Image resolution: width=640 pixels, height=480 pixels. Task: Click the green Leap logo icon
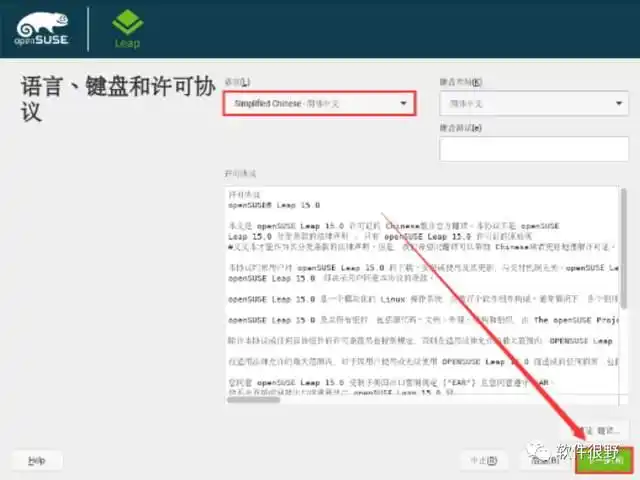point(128,22)
